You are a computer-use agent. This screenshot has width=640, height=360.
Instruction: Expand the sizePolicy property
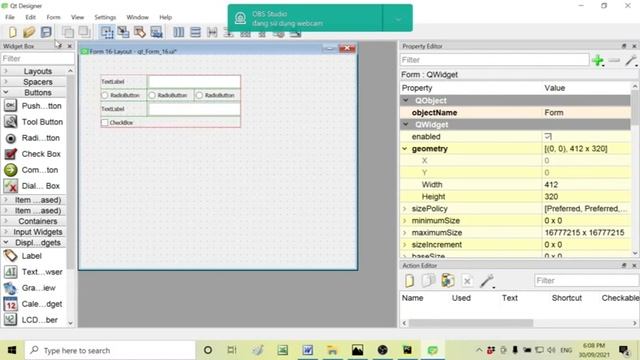pyautogui.click(x=404, y=209)
